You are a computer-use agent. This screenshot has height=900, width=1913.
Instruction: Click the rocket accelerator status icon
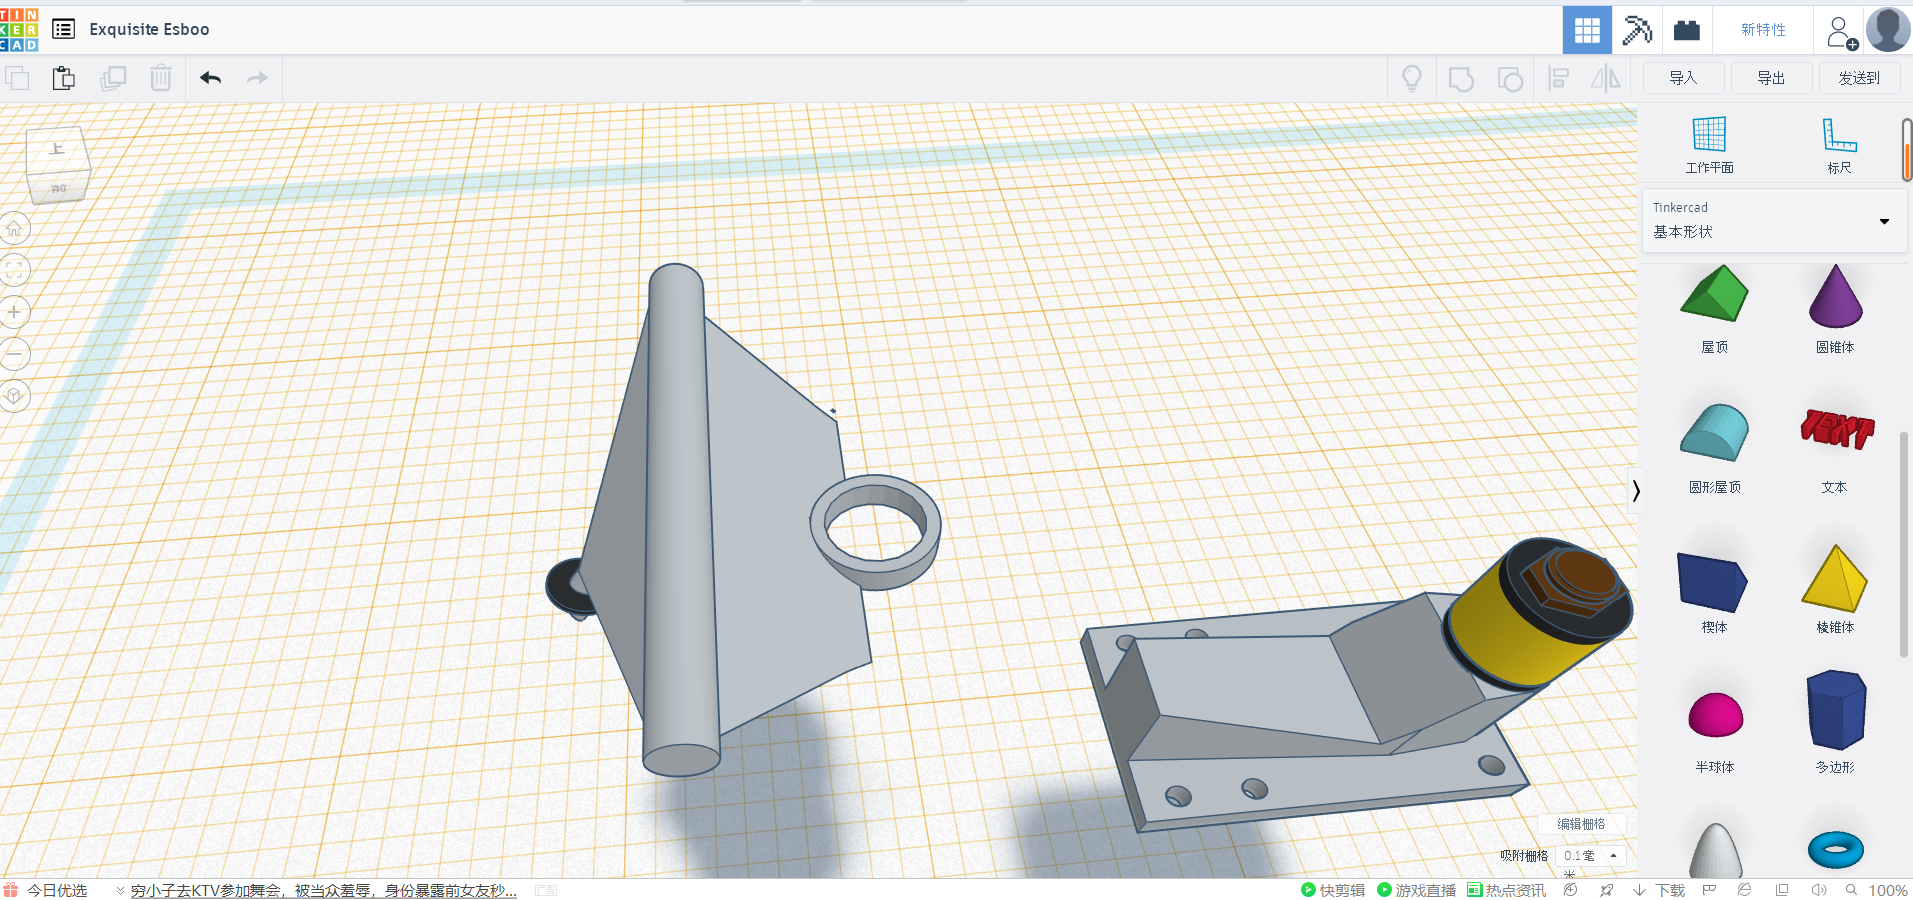1606,890
